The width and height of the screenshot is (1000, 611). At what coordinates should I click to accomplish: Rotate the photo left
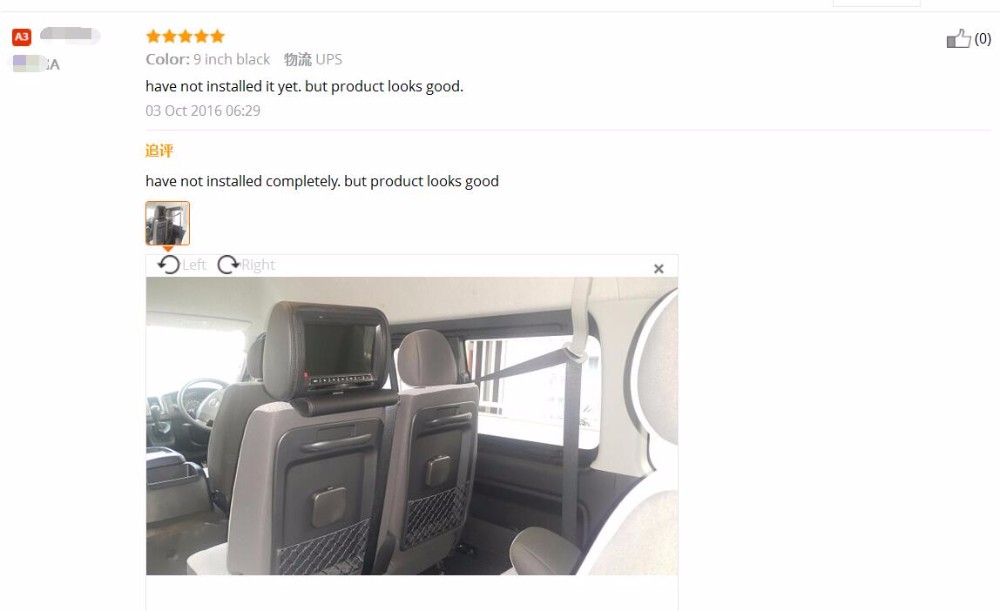[169, 265]
